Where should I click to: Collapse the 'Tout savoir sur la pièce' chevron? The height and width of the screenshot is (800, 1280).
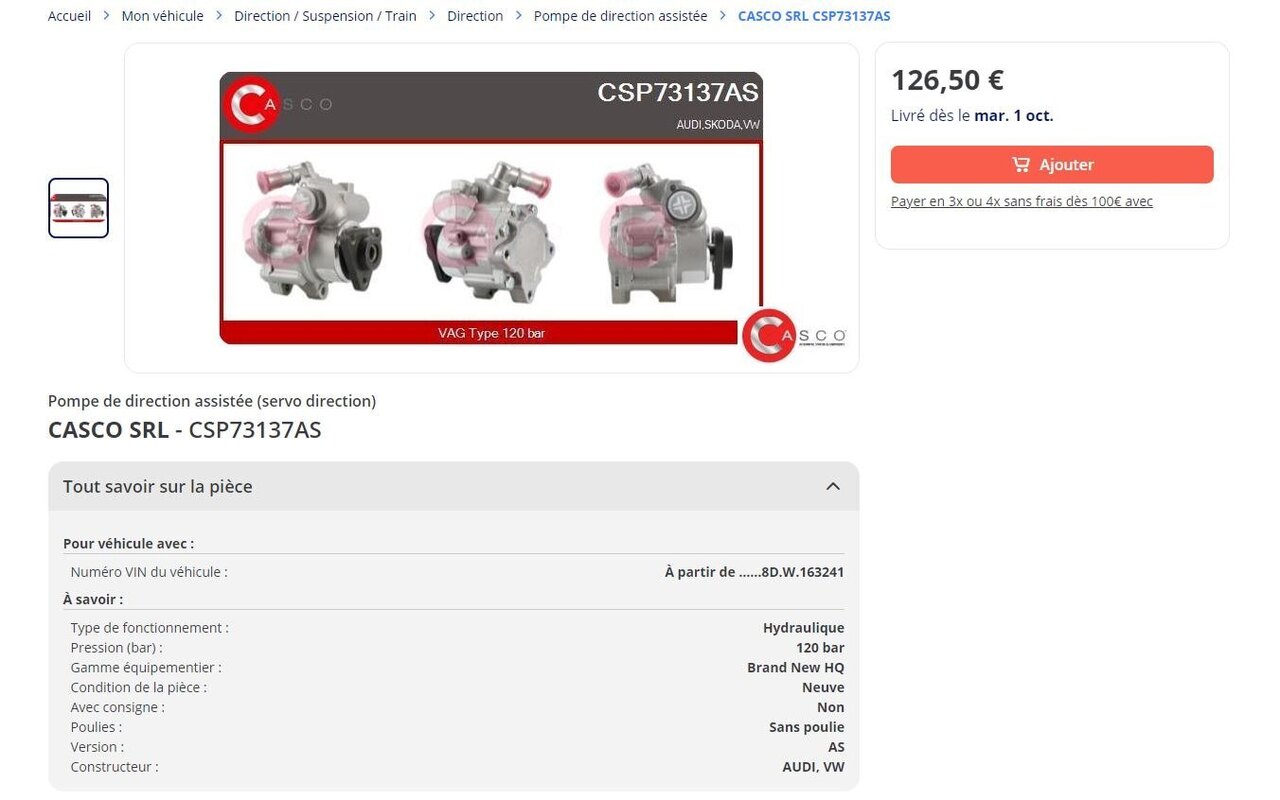(x=833, y=486)
